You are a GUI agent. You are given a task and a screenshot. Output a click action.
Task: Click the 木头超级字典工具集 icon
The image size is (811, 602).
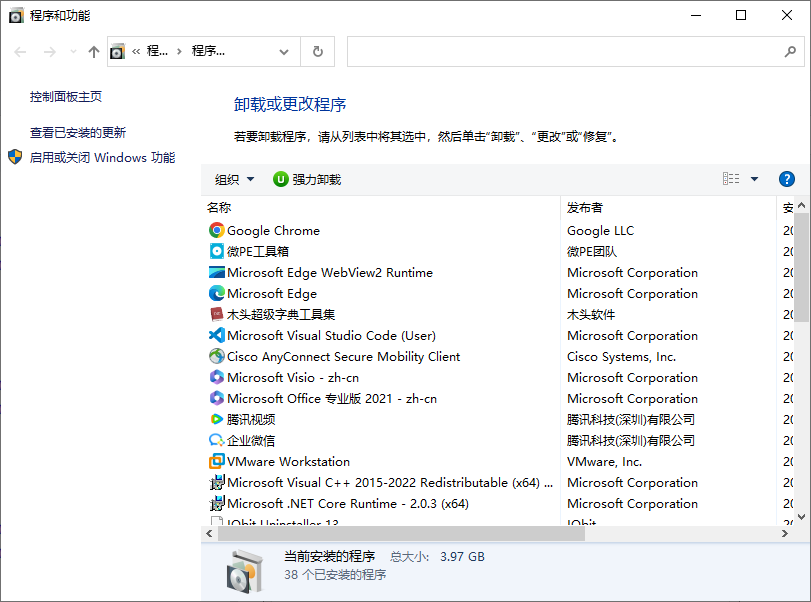click(x=217, y=314)
